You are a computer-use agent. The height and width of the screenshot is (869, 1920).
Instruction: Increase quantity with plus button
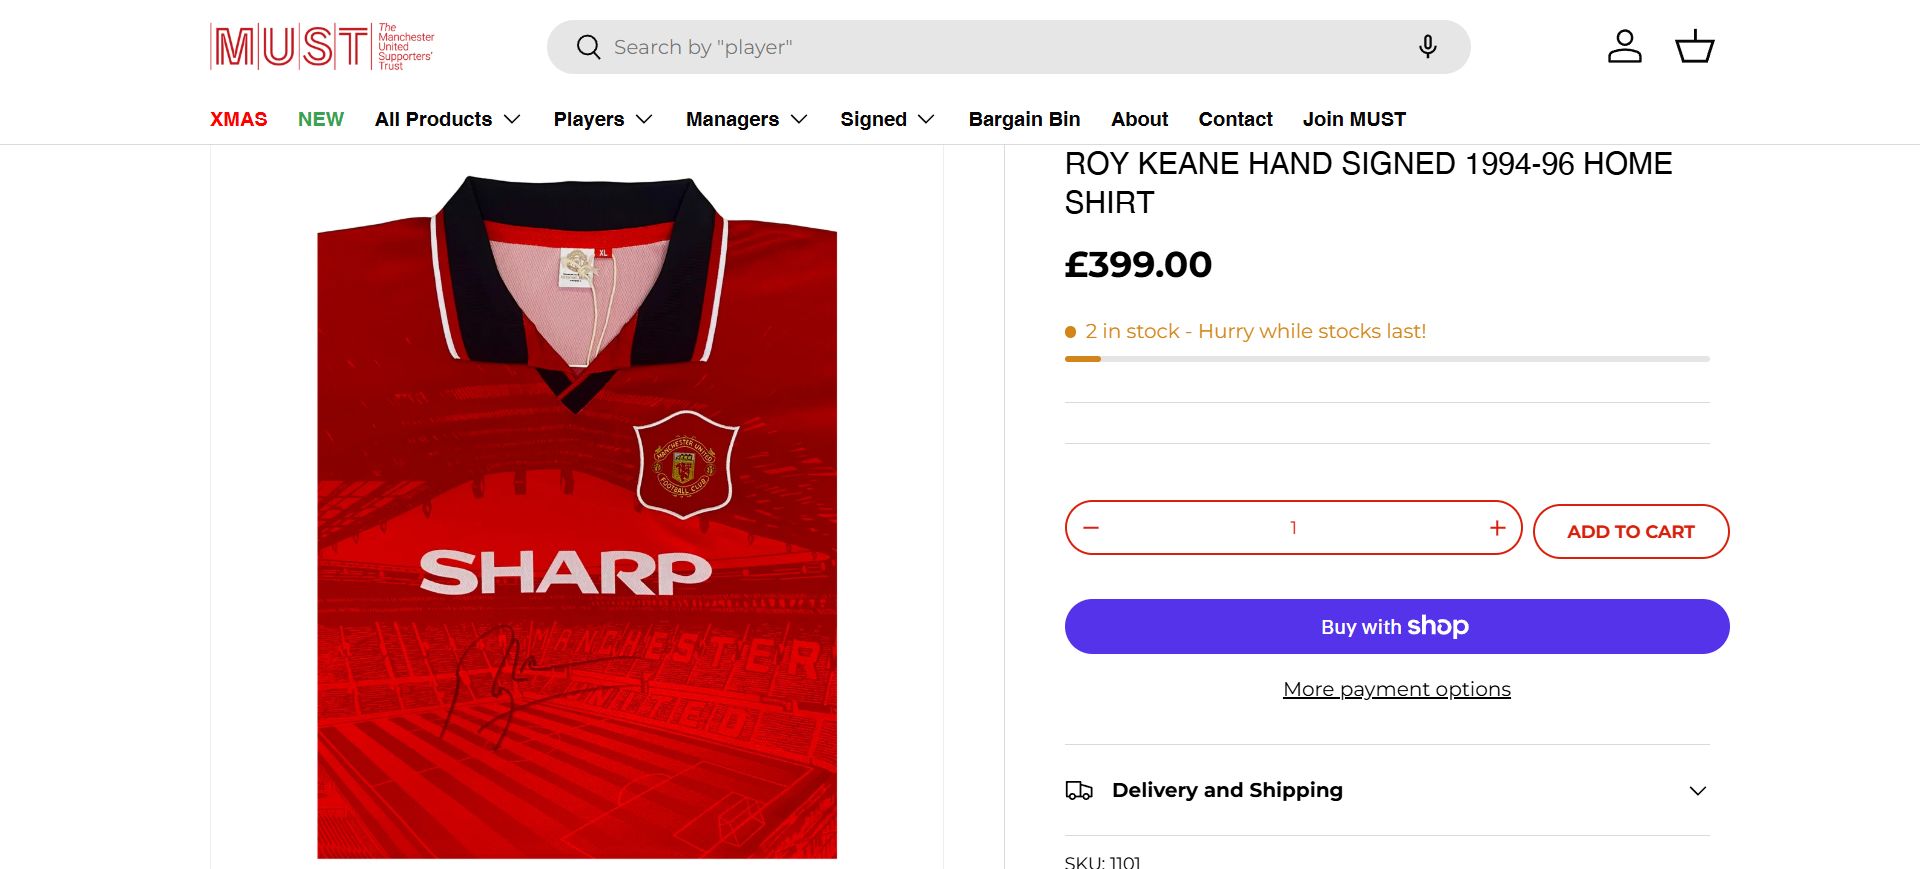click(1497, 528)
